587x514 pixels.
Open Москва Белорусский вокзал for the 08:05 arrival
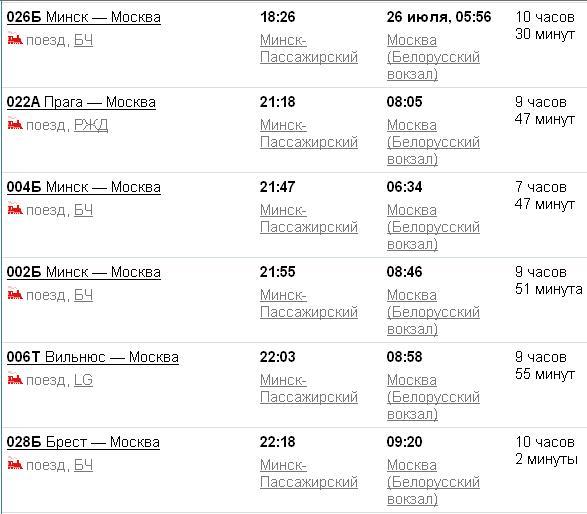433,142
